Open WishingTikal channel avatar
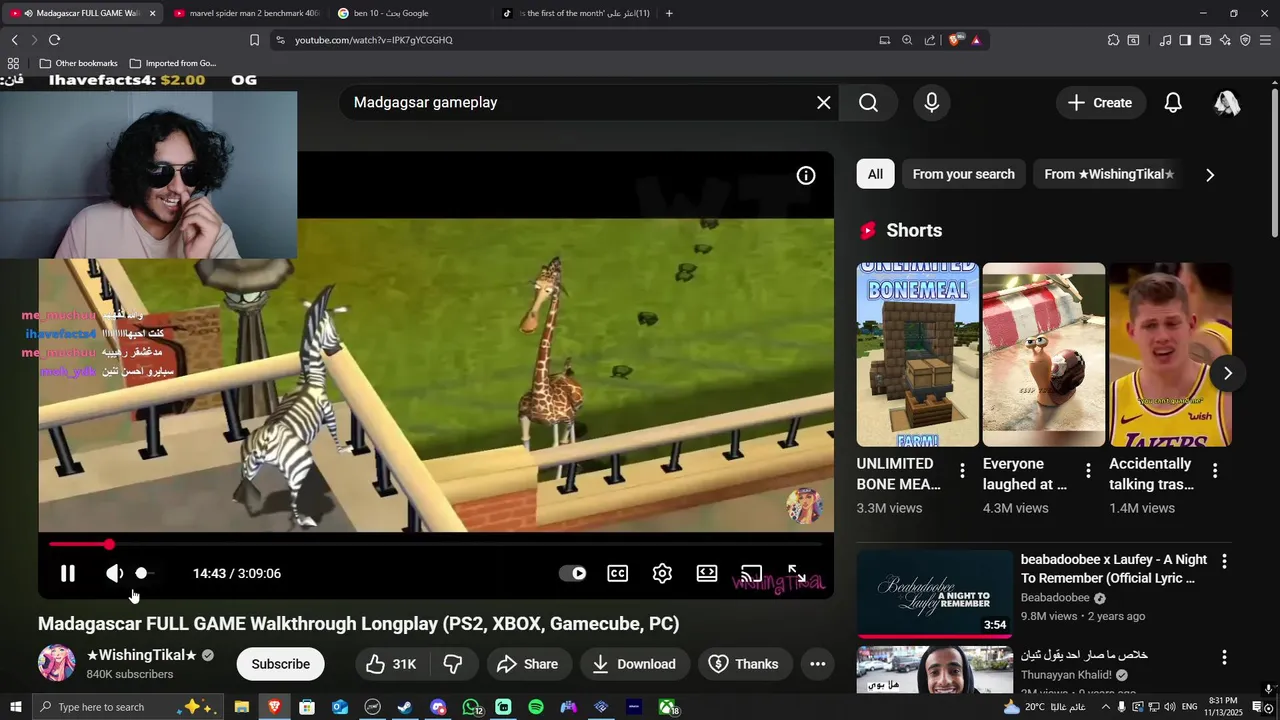This screenshot has height=720, width=1280. (x=56, y=664)
